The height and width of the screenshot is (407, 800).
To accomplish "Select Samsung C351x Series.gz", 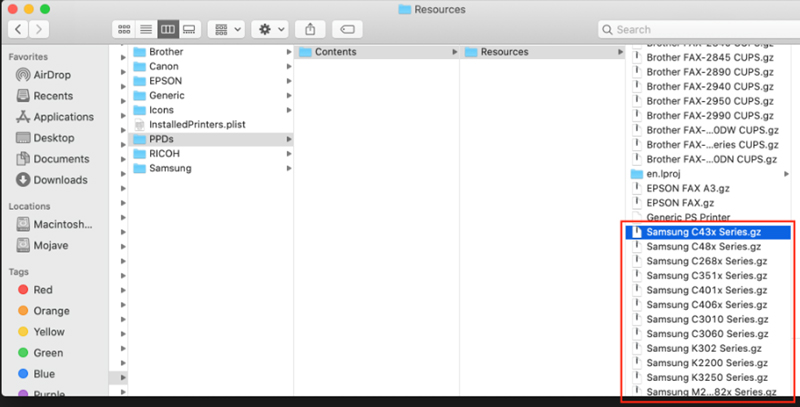I will [x=709, y=275].
